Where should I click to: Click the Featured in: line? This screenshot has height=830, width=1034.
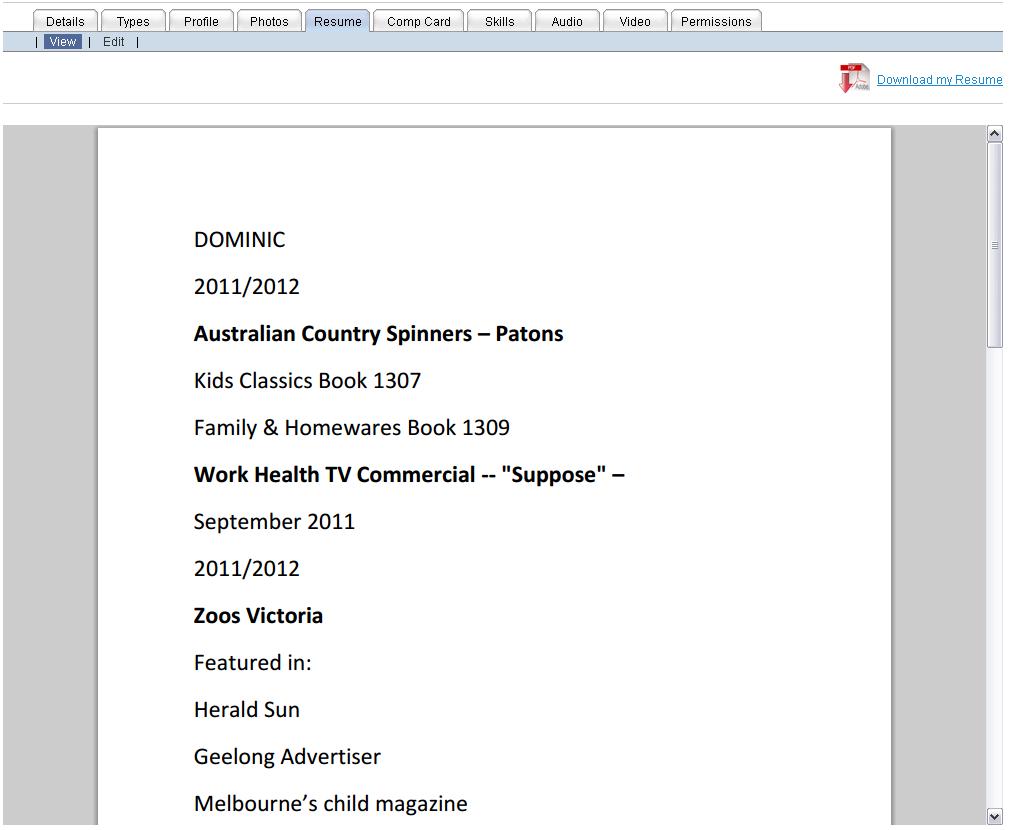253,663
